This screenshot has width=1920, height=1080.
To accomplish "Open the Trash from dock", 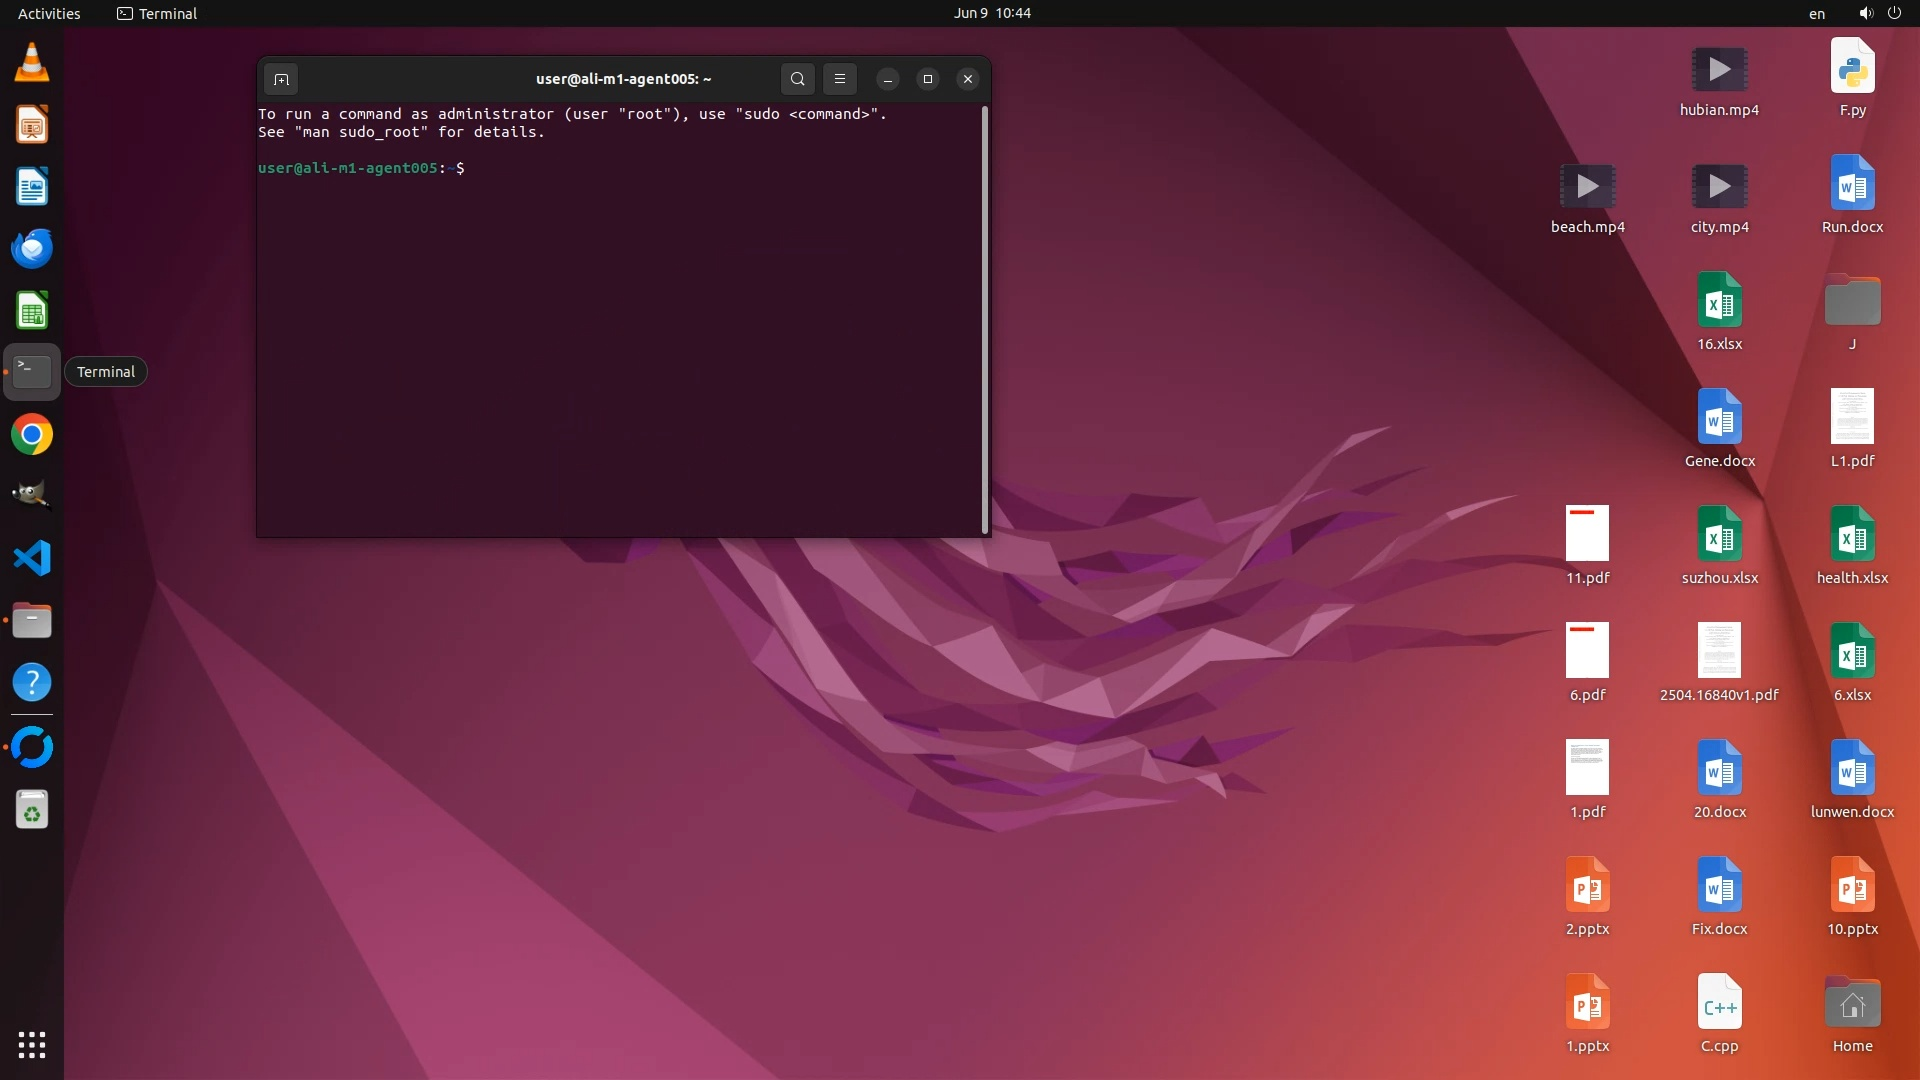I will (32, 810).
